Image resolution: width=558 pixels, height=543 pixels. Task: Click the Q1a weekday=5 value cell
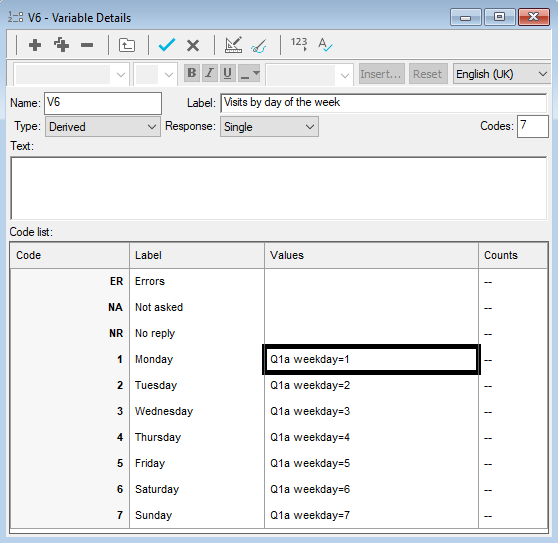pyautogui.click(x=372, y=463)
